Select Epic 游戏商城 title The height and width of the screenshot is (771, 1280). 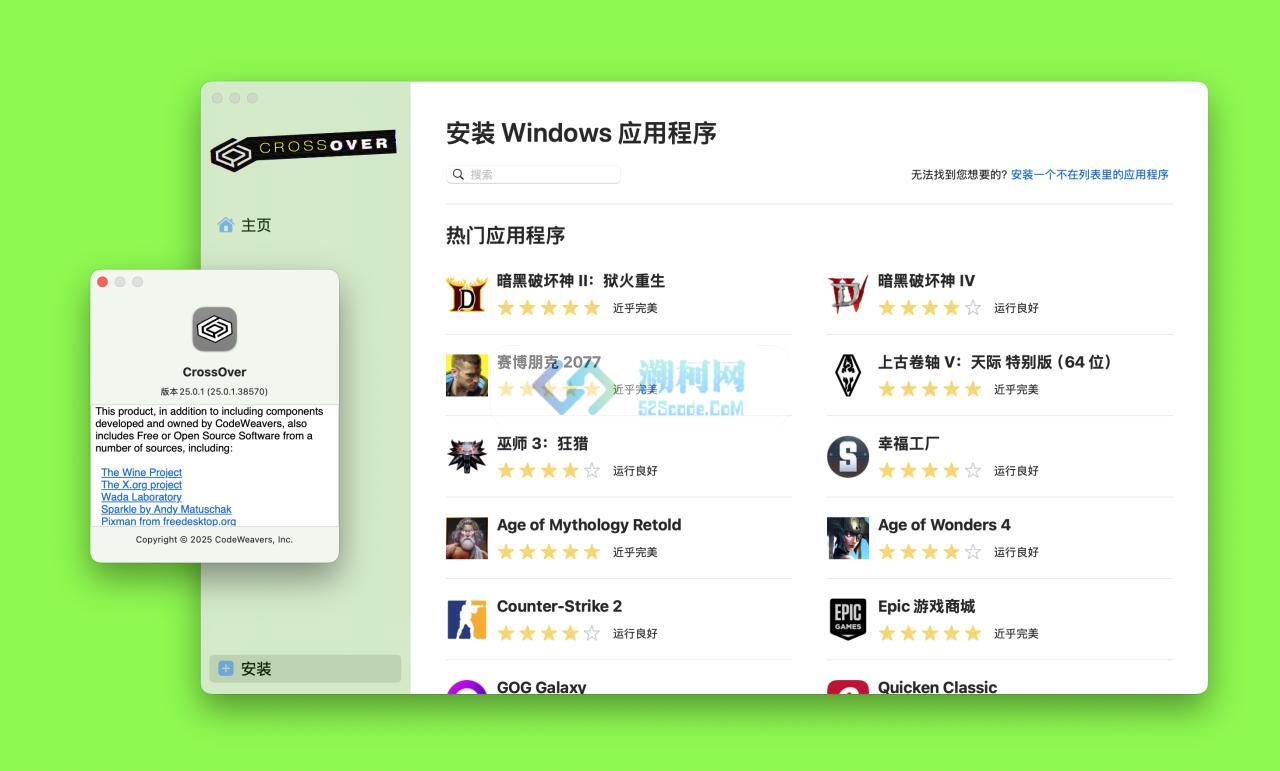[926, 606]
